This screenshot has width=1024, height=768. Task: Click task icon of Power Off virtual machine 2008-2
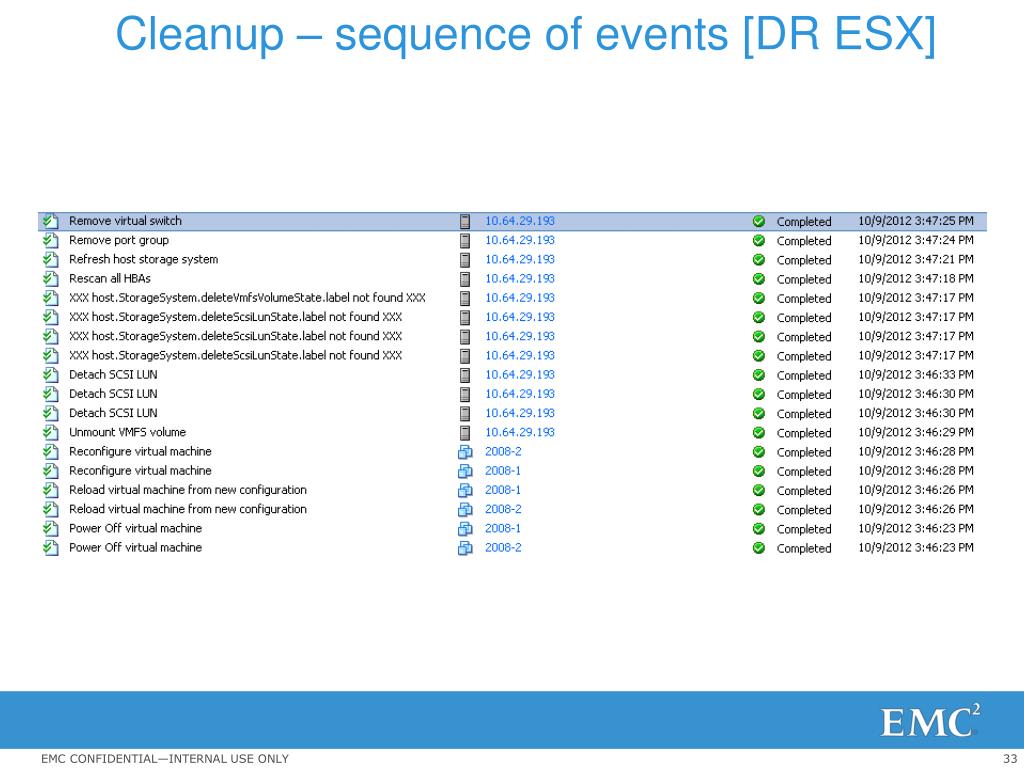[50, 548]
